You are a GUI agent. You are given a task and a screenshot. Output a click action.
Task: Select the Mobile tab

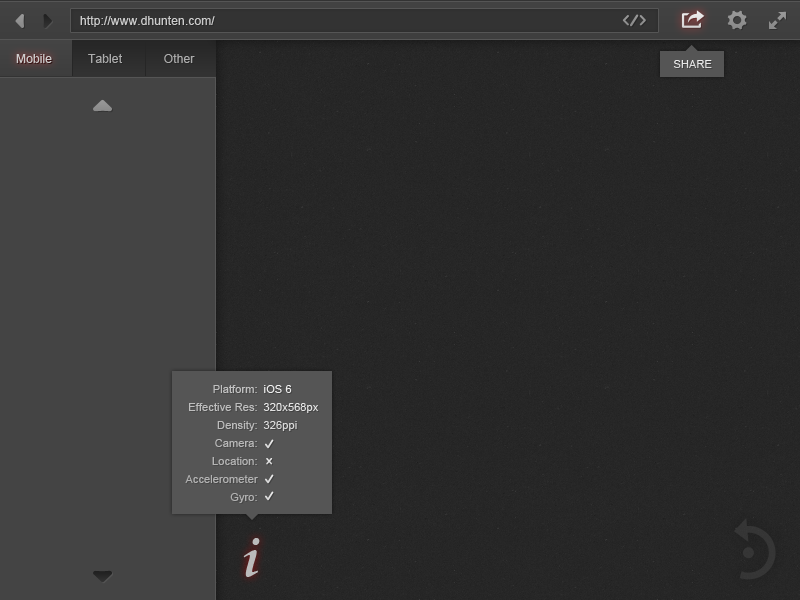[x=34, y=59]
